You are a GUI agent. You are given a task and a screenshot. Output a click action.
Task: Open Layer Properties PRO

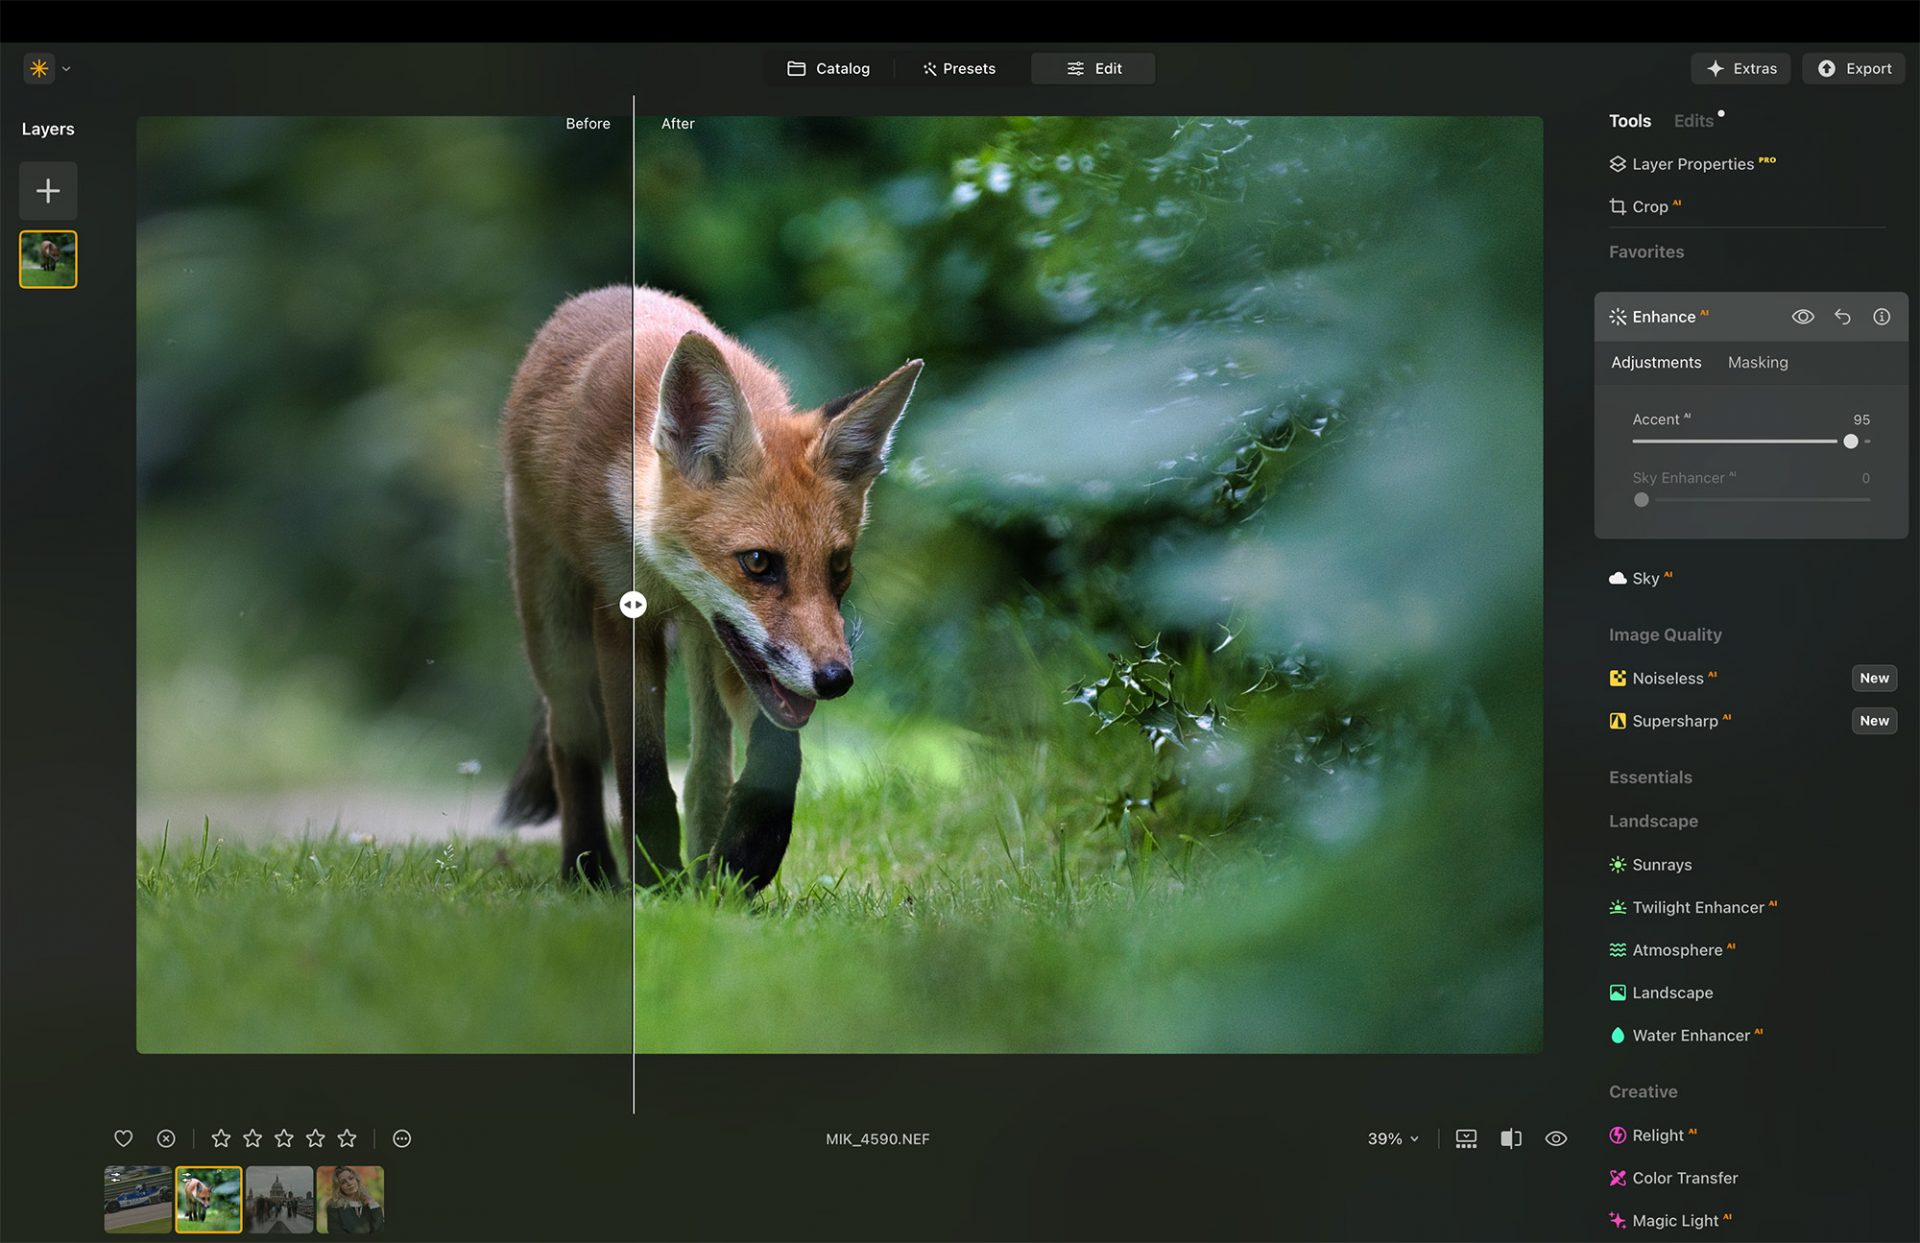[1691, 163]
